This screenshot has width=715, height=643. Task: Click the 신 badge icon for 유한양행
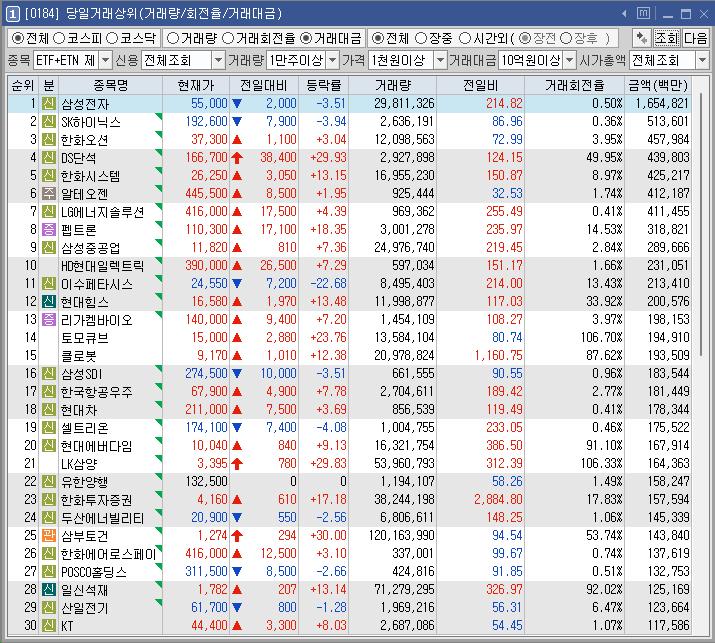click(49, 482)
